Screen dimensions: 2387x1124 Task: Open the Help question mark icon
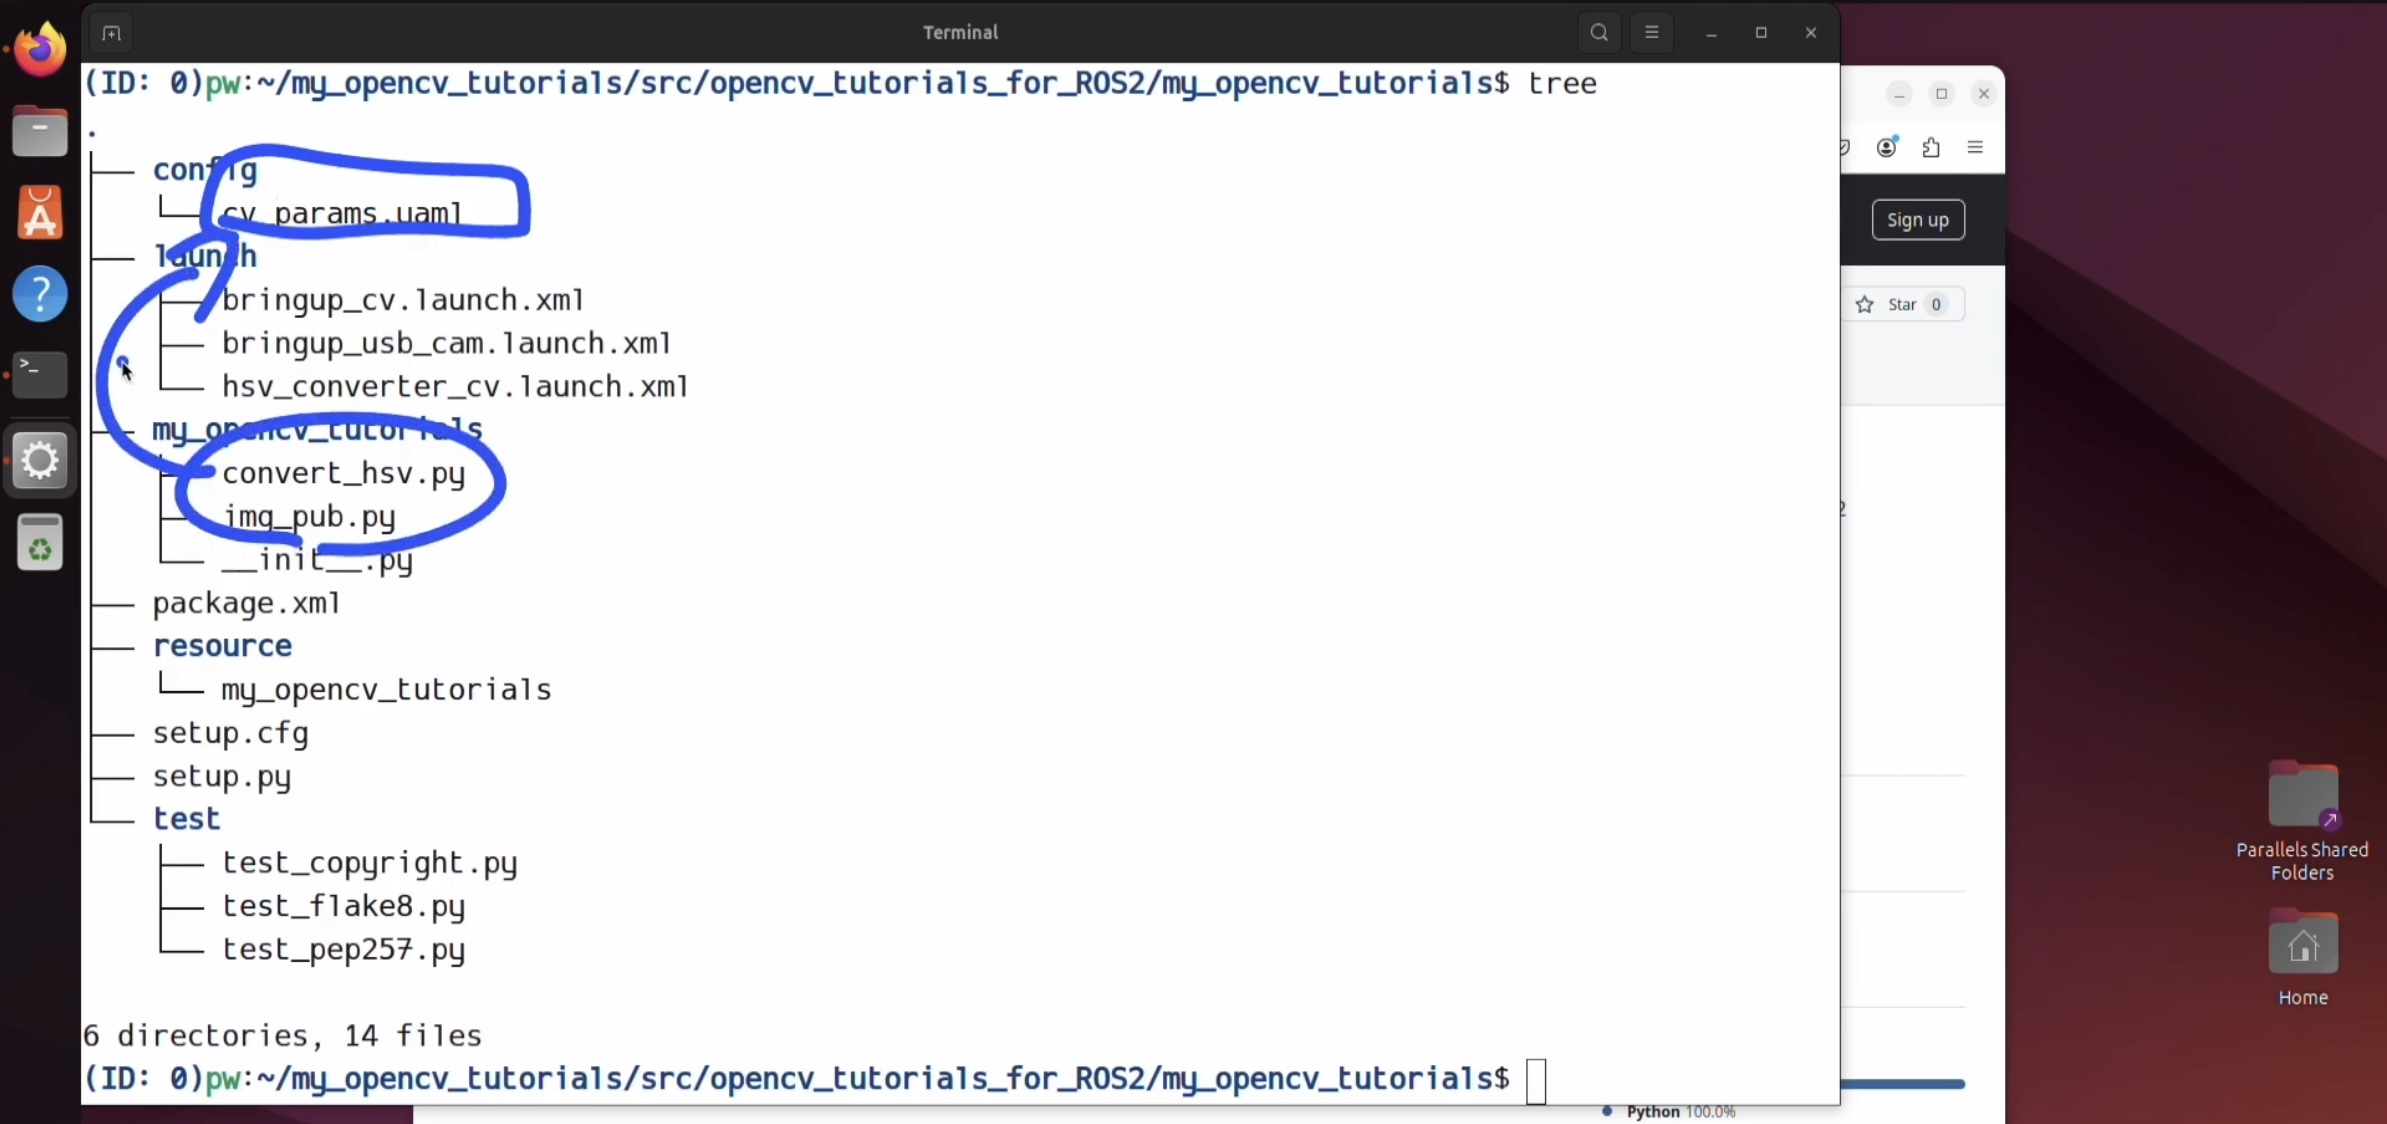coord(40,294)
